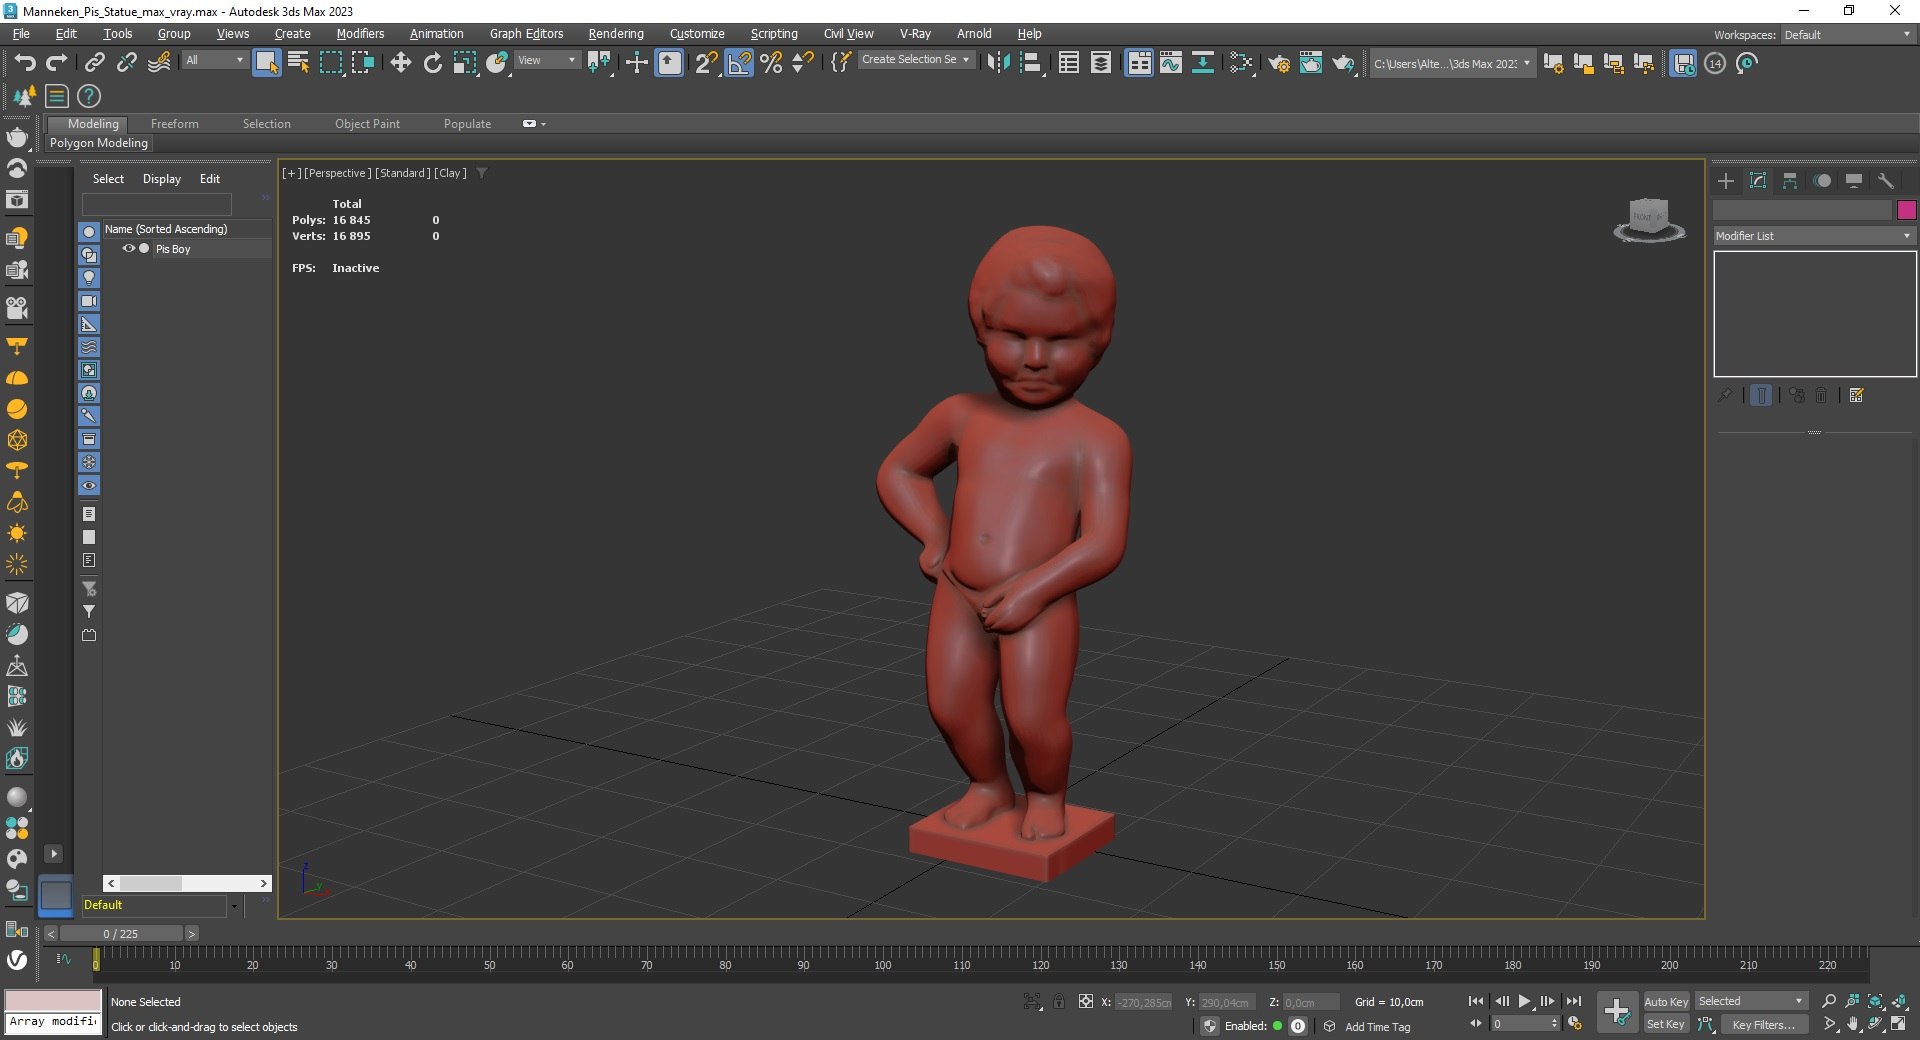Switch to the Utilities wrench tab

(1886, 181)
